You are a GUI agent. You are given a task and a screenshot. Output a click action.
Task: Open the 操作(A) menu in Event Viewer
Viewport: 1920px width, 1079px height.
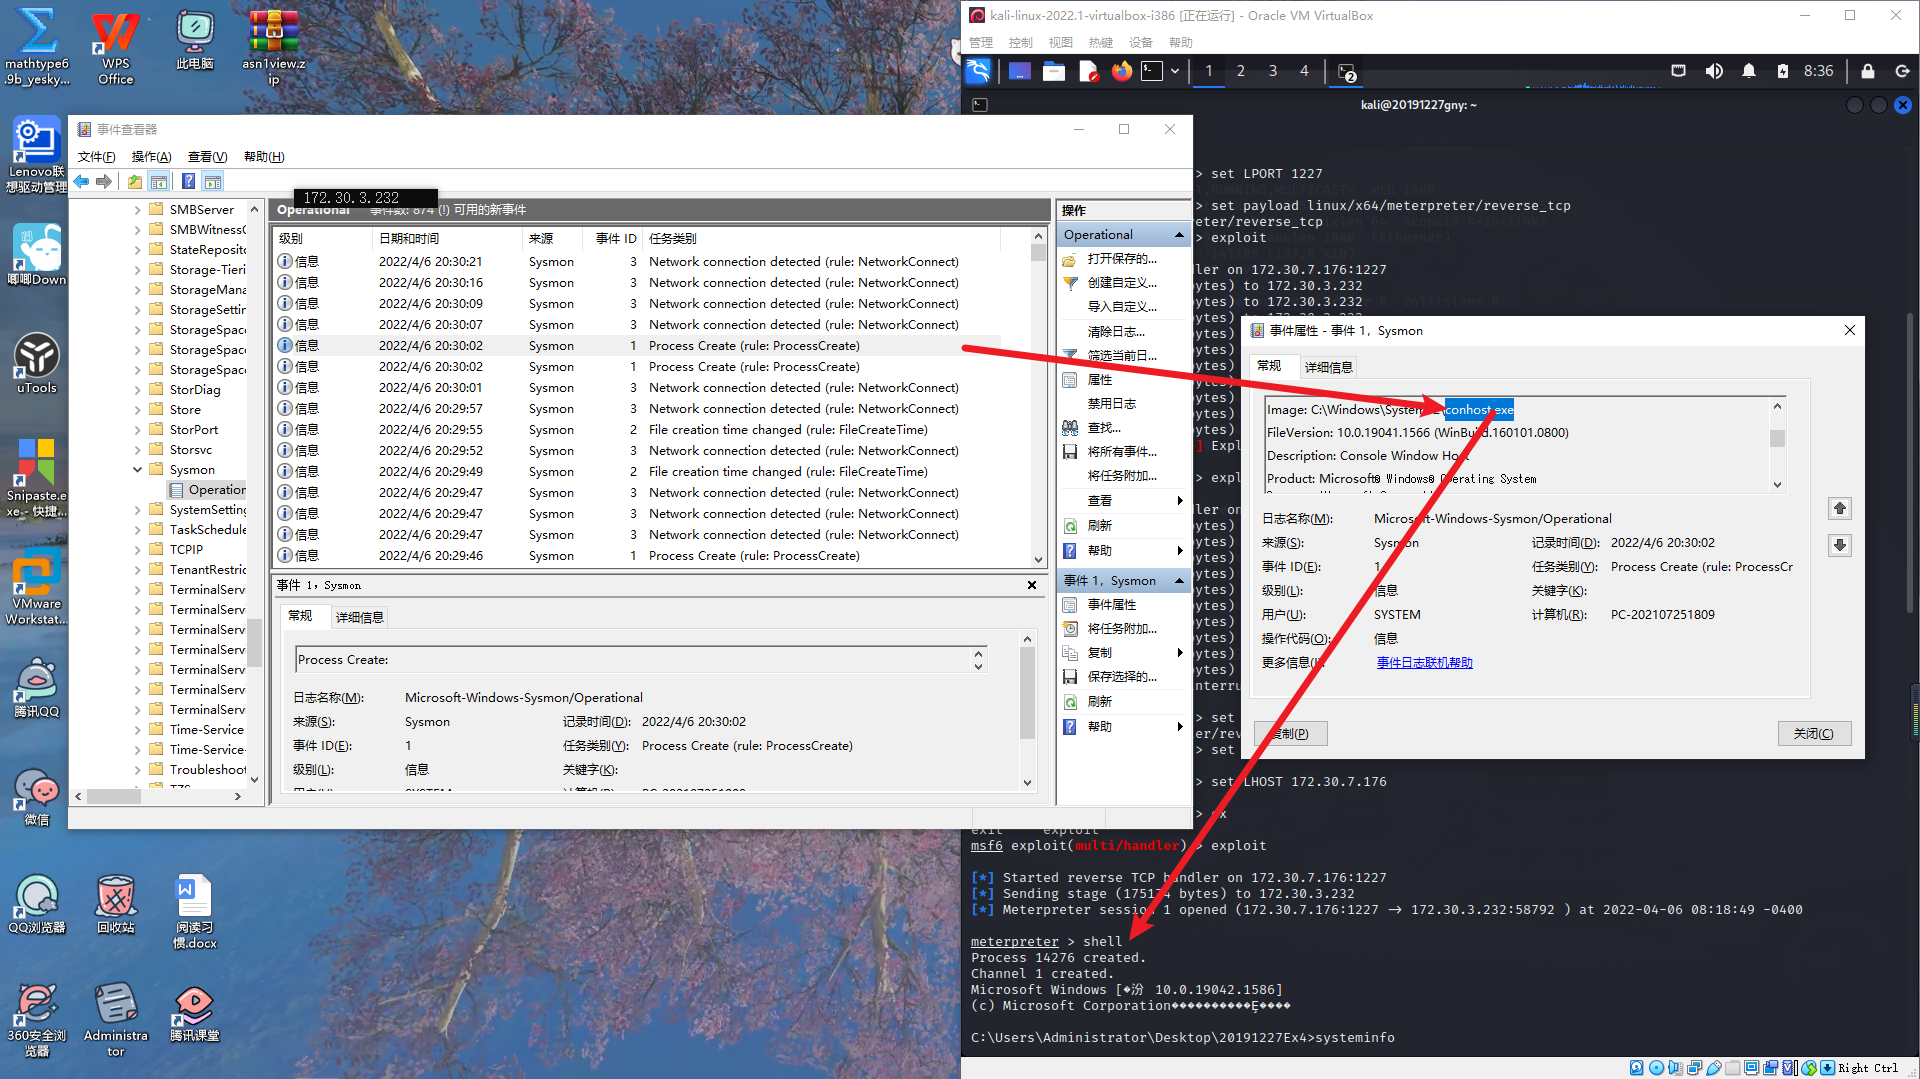[152, 157]
